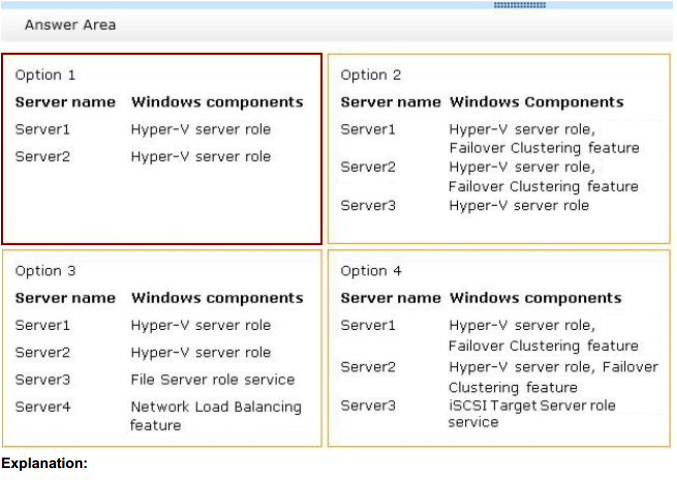Click the dotted grip handle at top
Image resolution: width=677 pixels, height=493 pixels.
click(520, 5)
